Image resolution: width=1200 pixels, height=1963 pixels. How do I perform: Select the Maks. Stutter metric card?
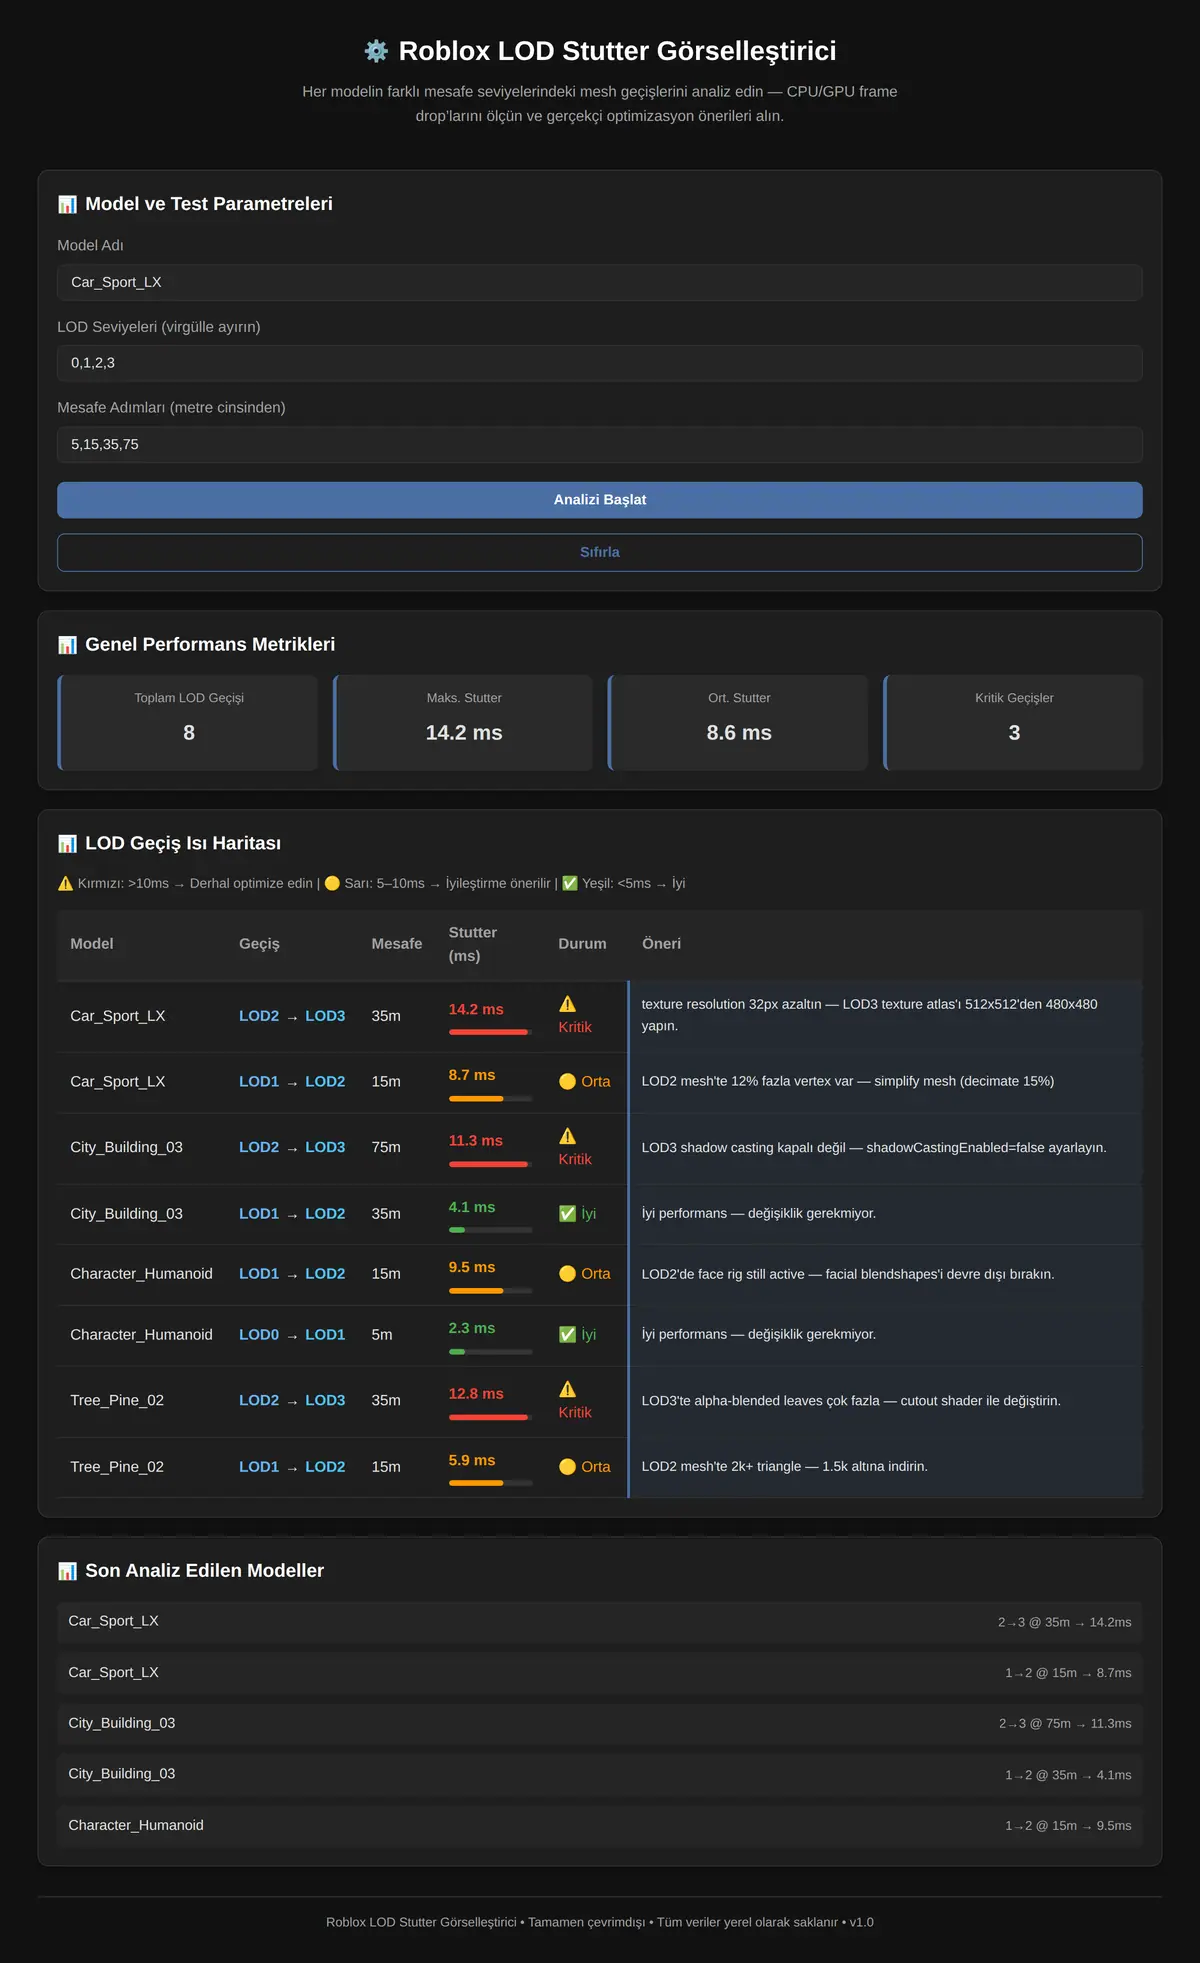pyautogui.click(x=463, y=722)
